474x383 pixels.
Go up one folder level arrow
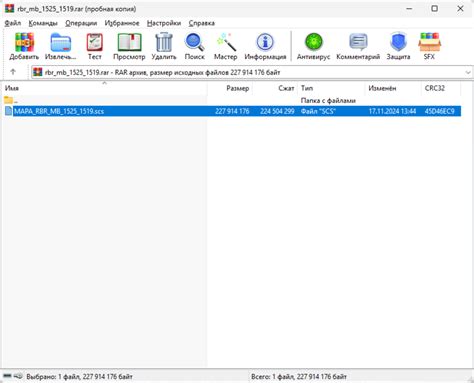point(13,72)
